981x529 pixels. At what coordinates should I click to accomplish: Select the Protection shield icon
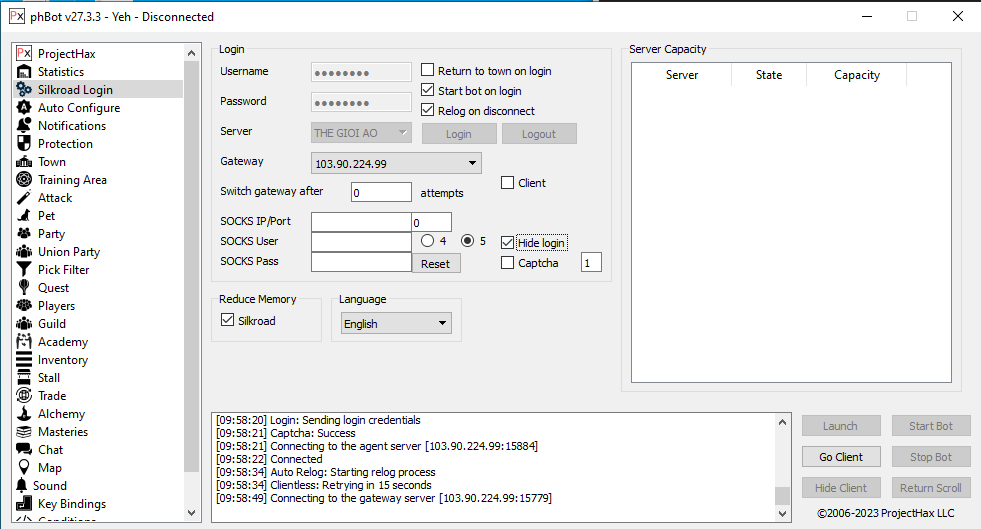click(24, 144)
